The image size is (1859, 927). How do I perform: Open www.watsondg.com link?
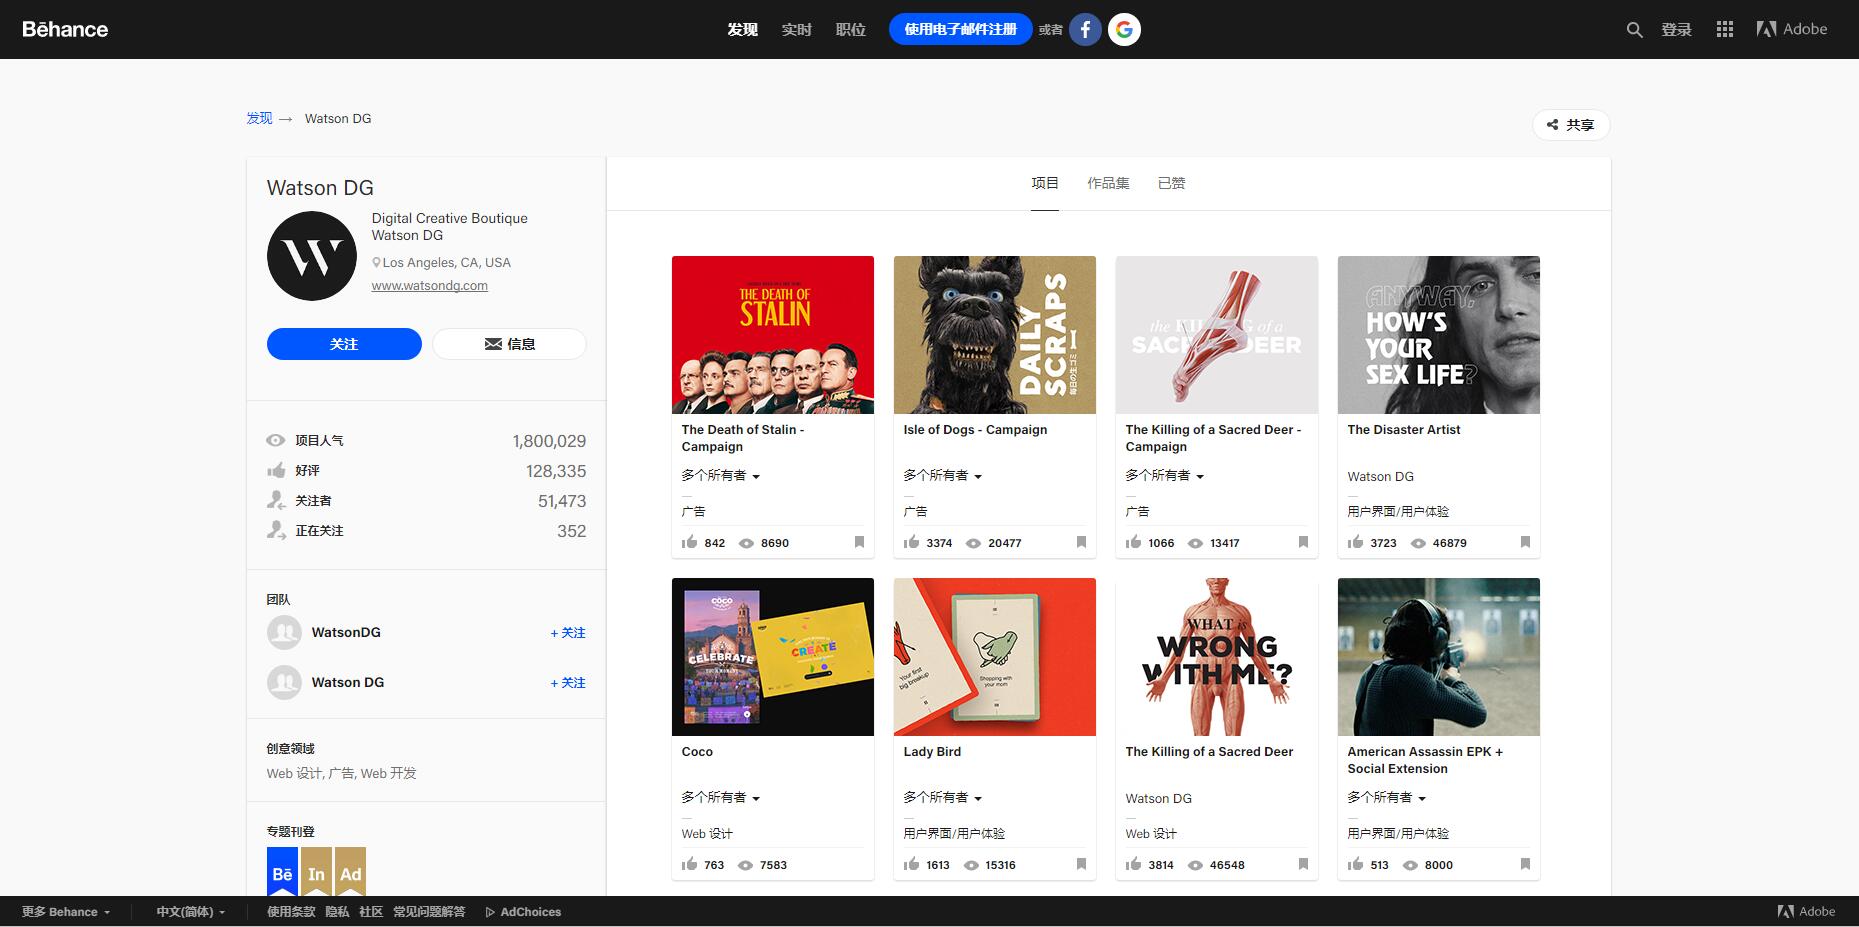430,285
